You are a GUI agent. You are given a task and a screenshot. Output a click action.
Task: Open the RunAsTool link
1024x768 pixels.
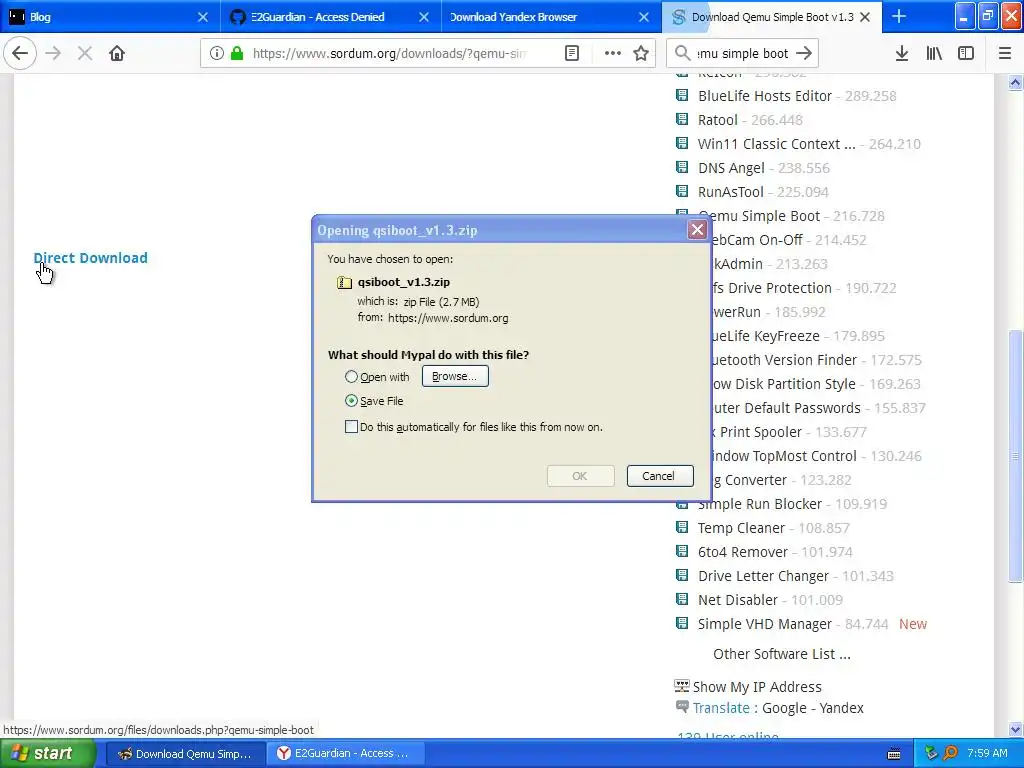[730, 192]
